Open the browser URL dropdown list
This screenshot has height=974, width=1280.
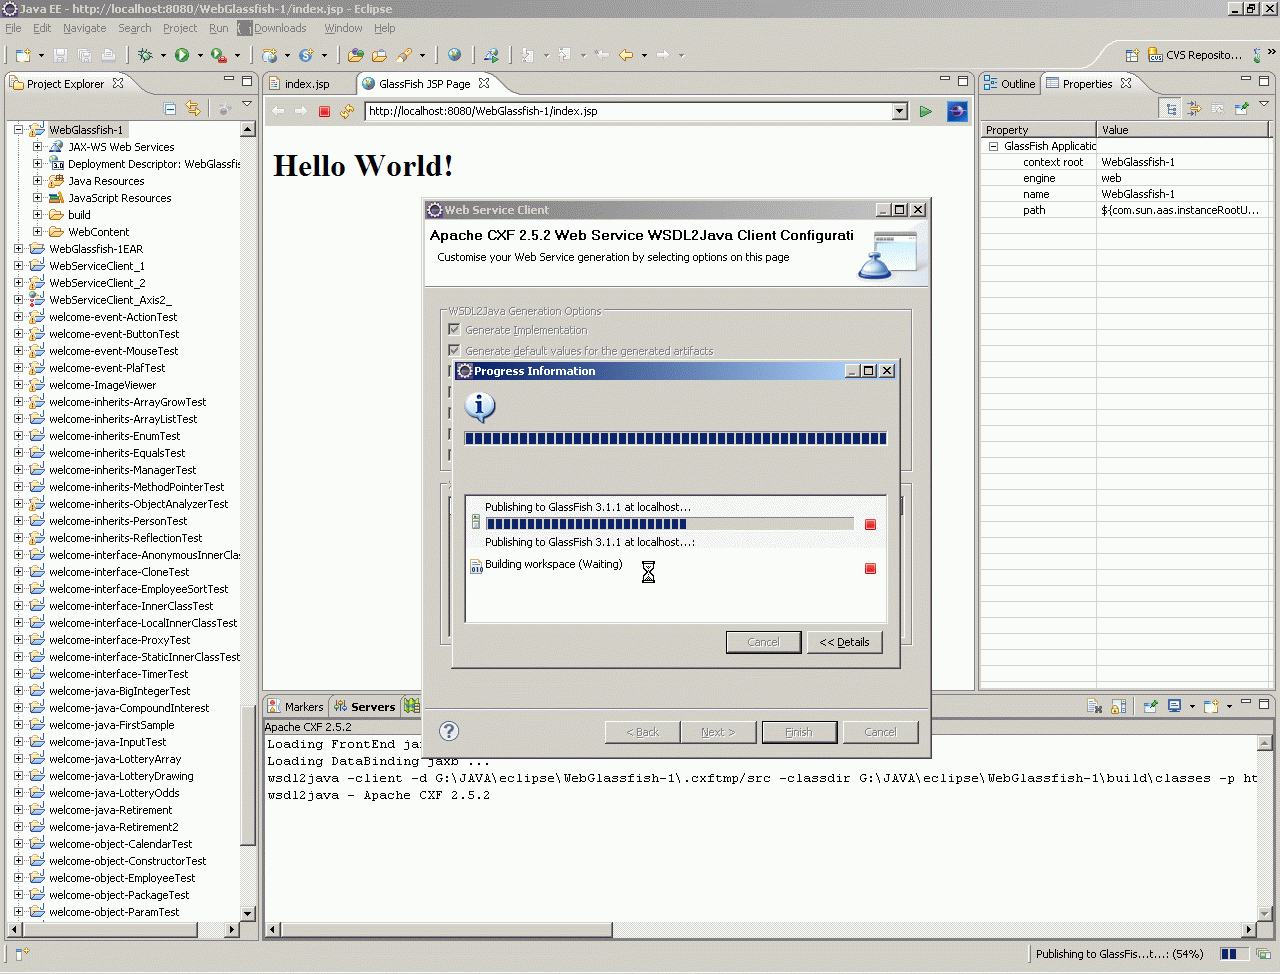(899, 111)
